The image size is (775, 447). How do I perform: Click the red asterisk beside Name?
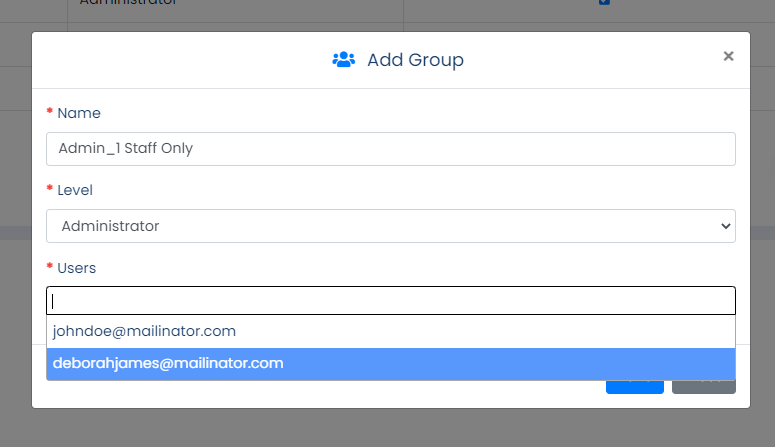click(x=49, y=111)
